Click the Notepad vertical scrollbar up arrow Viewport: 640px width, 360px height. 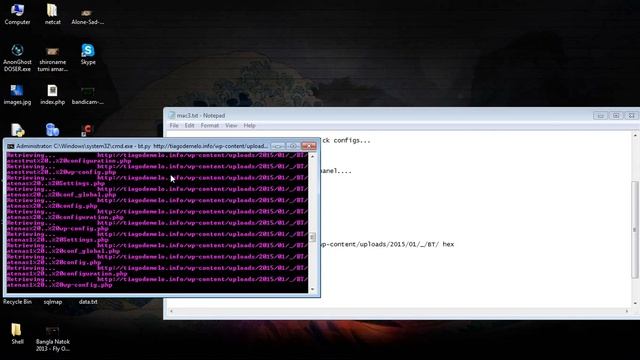(x=635, y=136)
